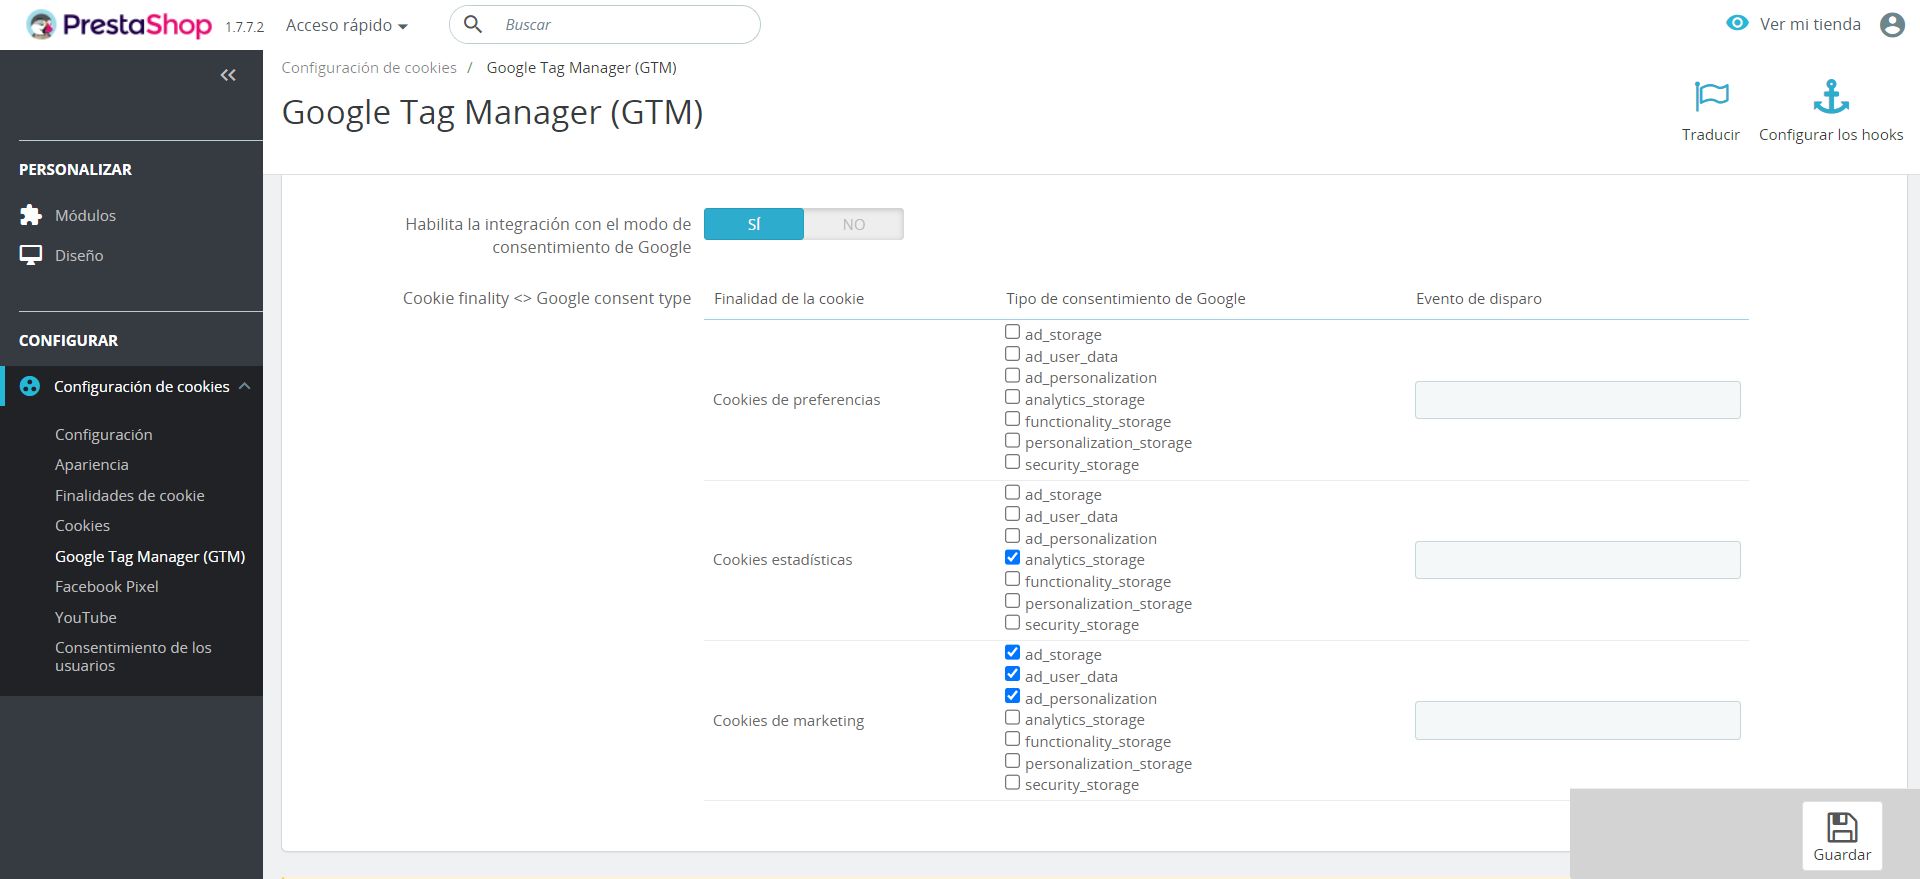This screenshot has height=879, width=1920.
Task: Check ad_user_data for Cookies de preferencias
Action: [1013, 354]
